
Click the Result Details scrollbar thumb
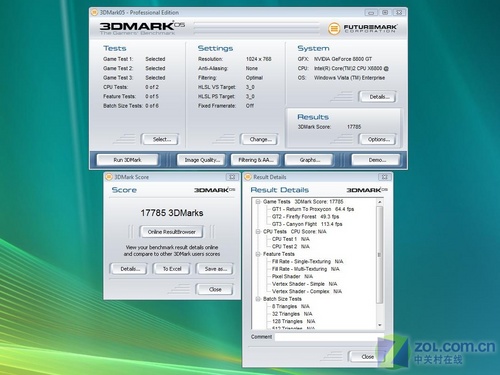click(380, 255)
